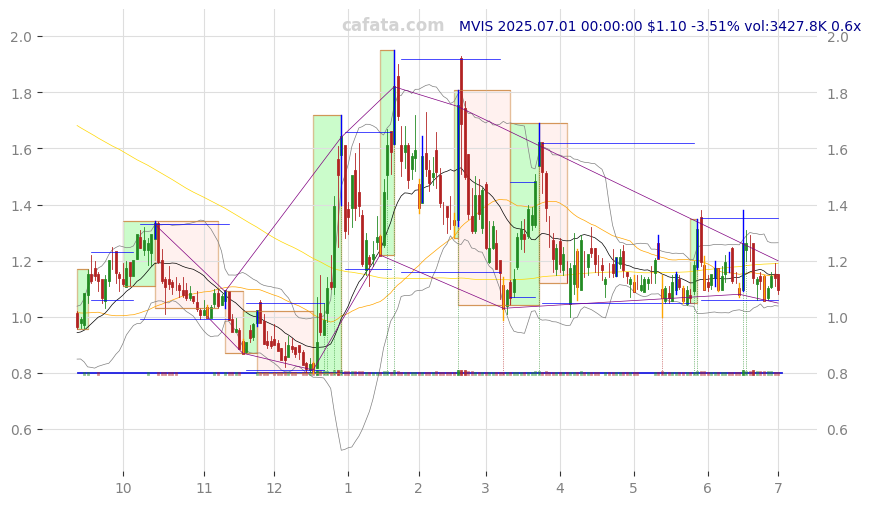
Task: Select the 1.8 label on left axis
Action: [21, 93]
